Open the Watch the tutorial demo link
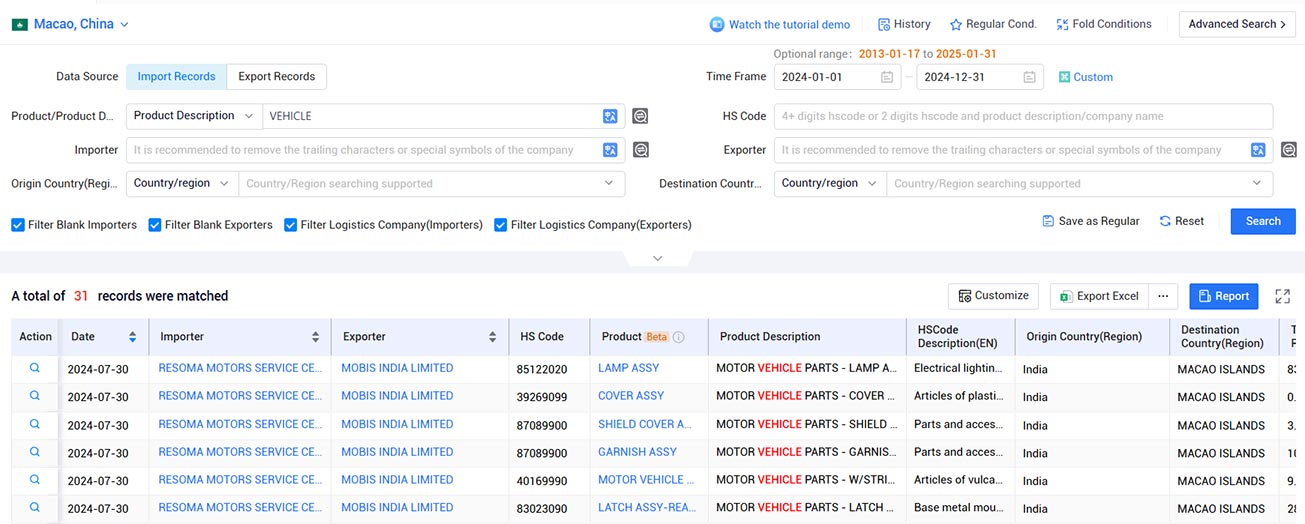 780,24
